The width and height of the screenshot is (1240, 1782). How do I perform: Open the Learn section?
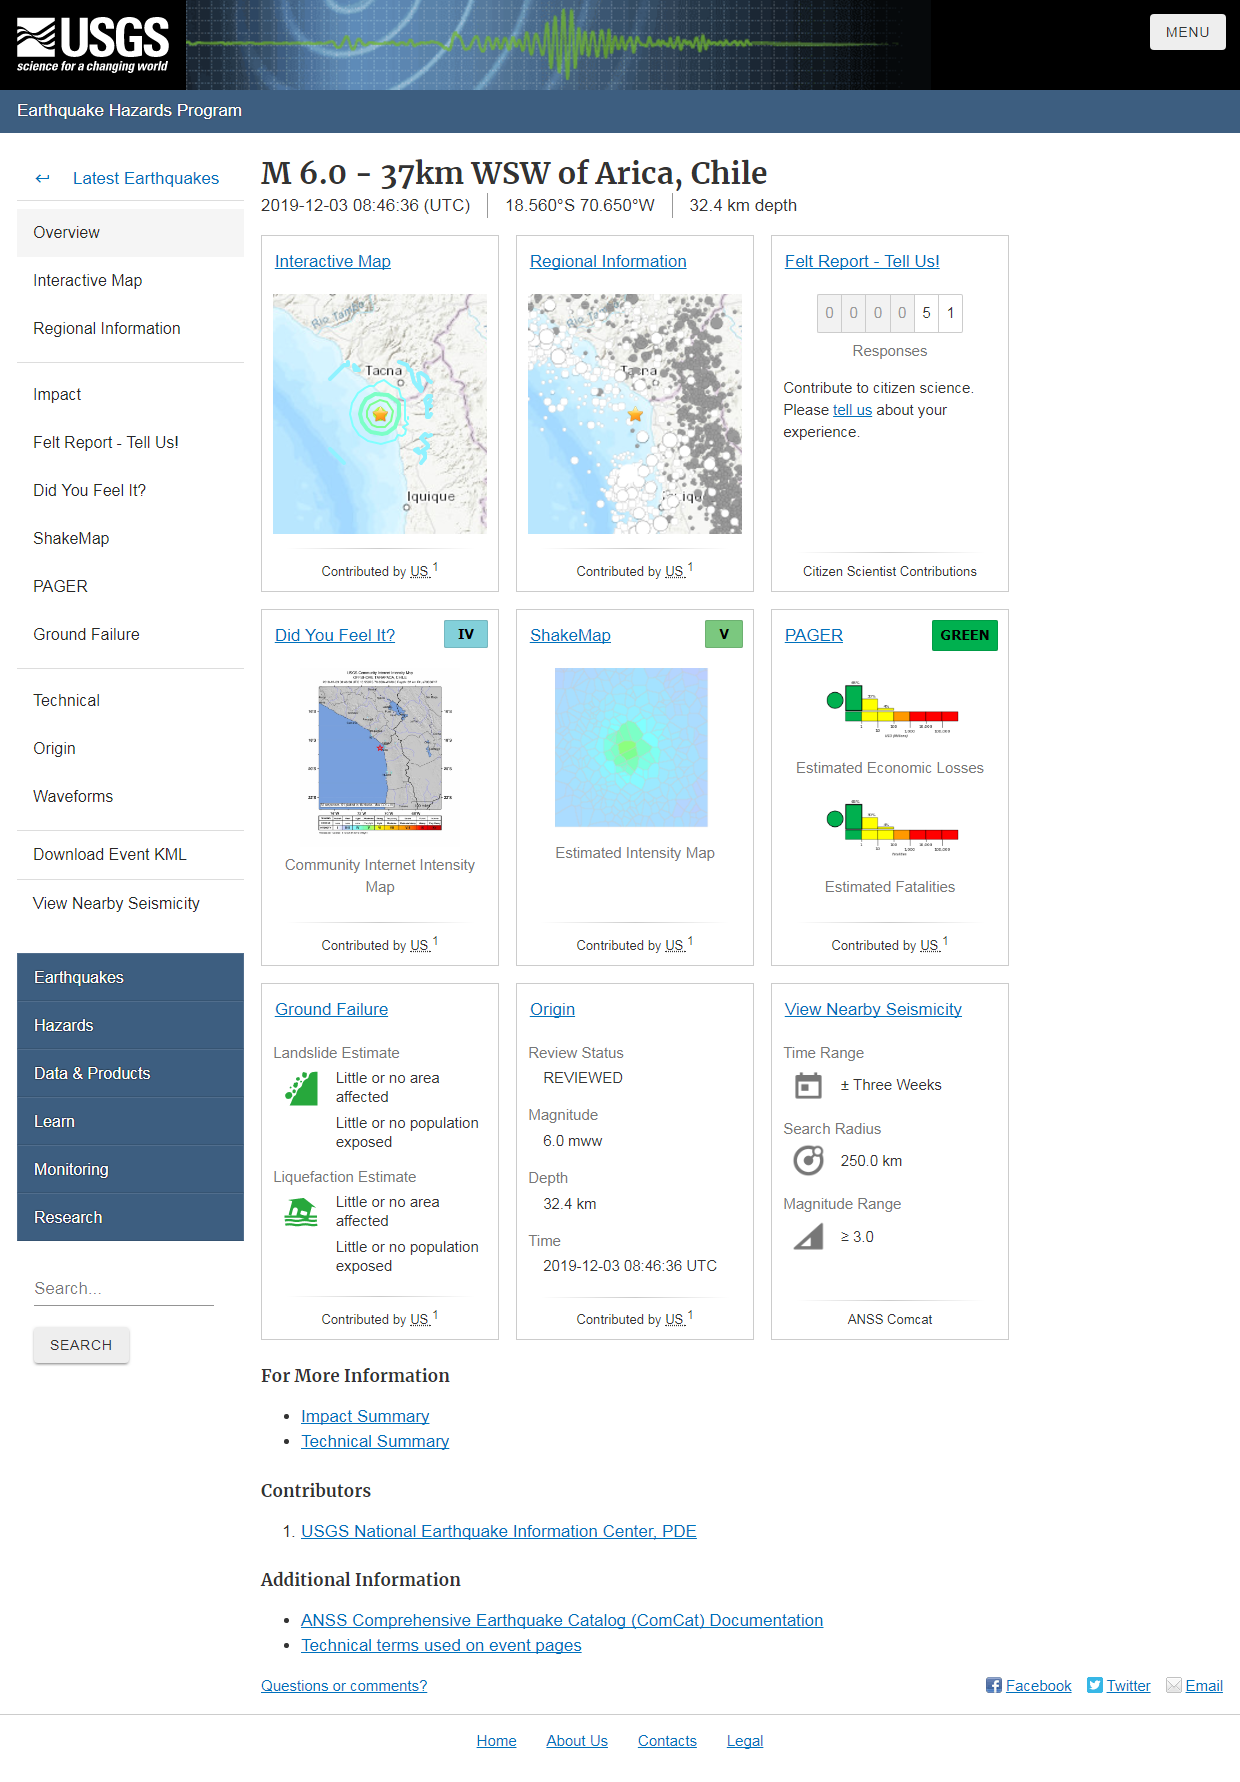tap(130, 1121)
